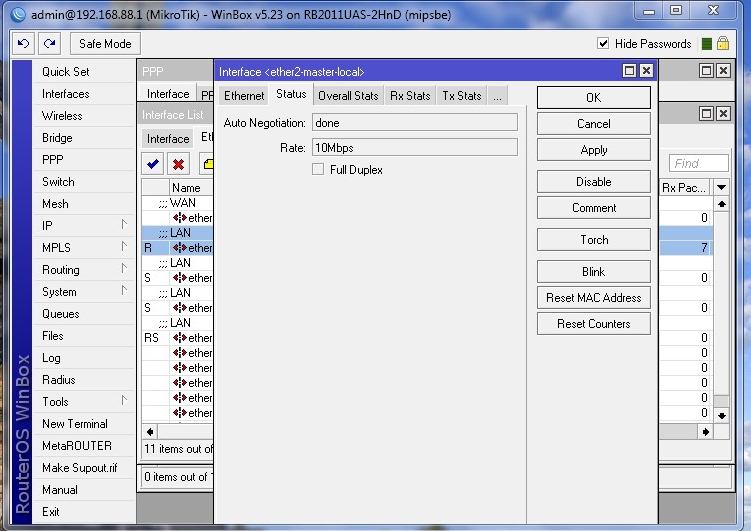Click the Redo arrow icon
Screen dimensions: 751x531
point(49,44)
